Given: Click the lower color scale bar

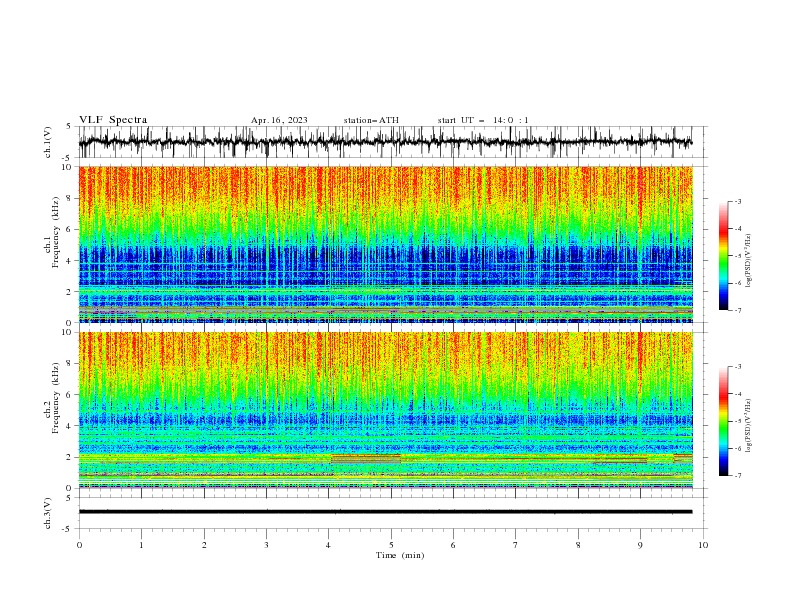Looking at the screenshot, I should tap(723, 421).
